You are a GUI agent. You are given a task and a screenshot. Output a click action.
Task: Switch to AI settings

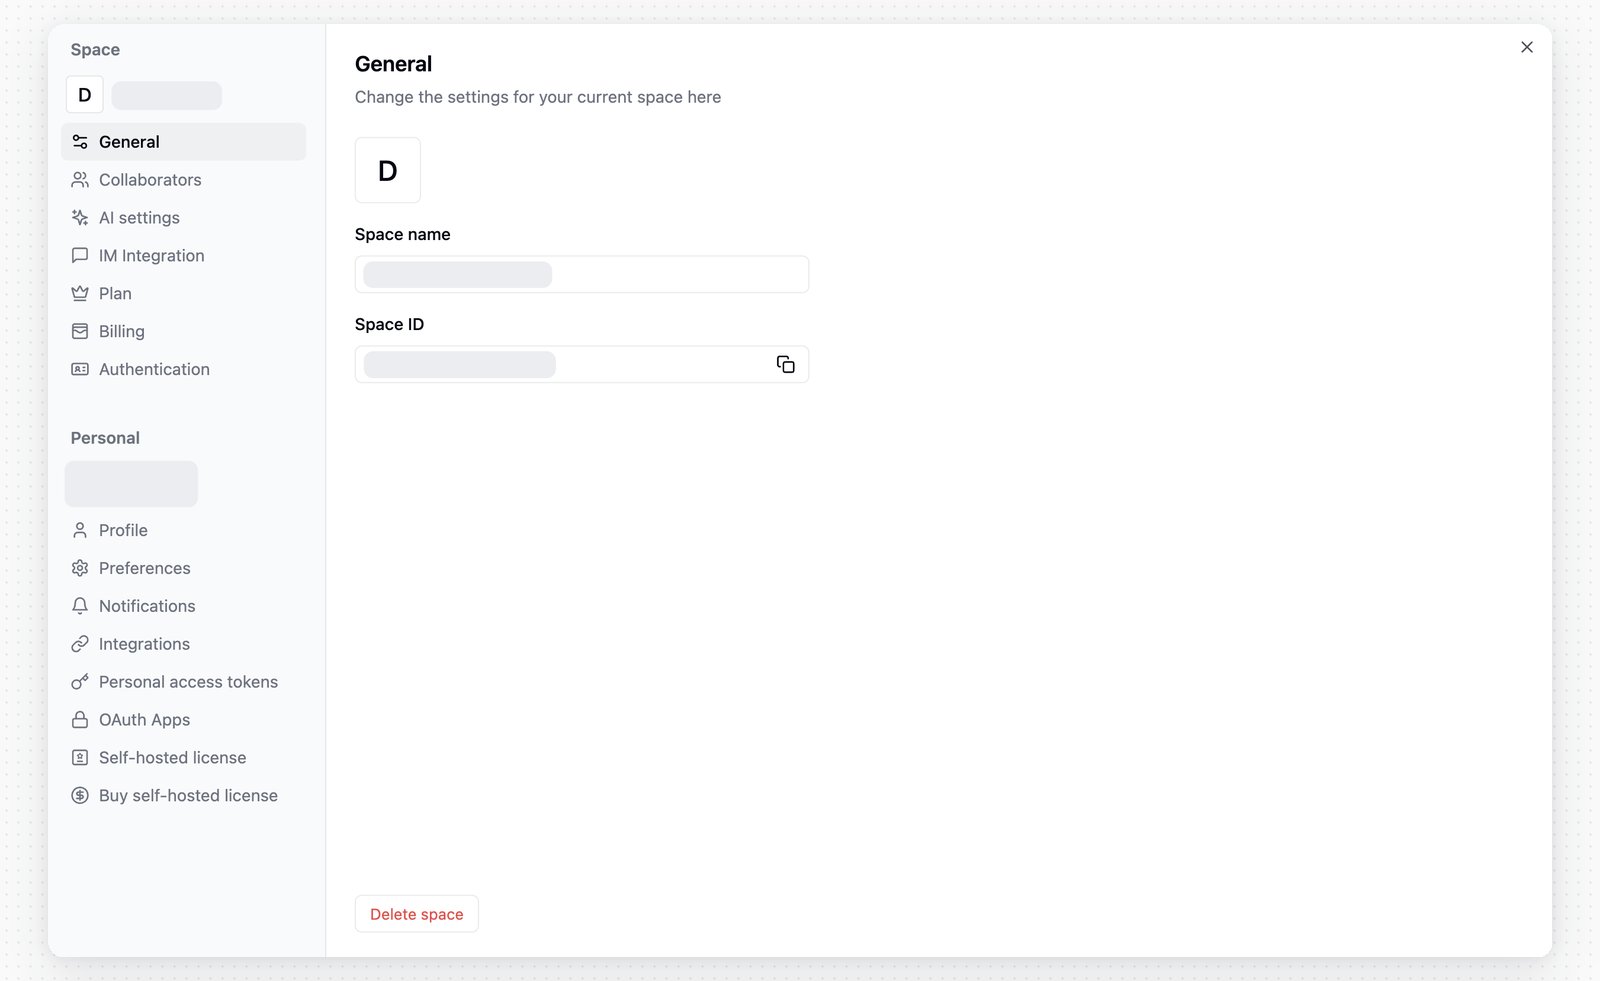pos(184,218)
